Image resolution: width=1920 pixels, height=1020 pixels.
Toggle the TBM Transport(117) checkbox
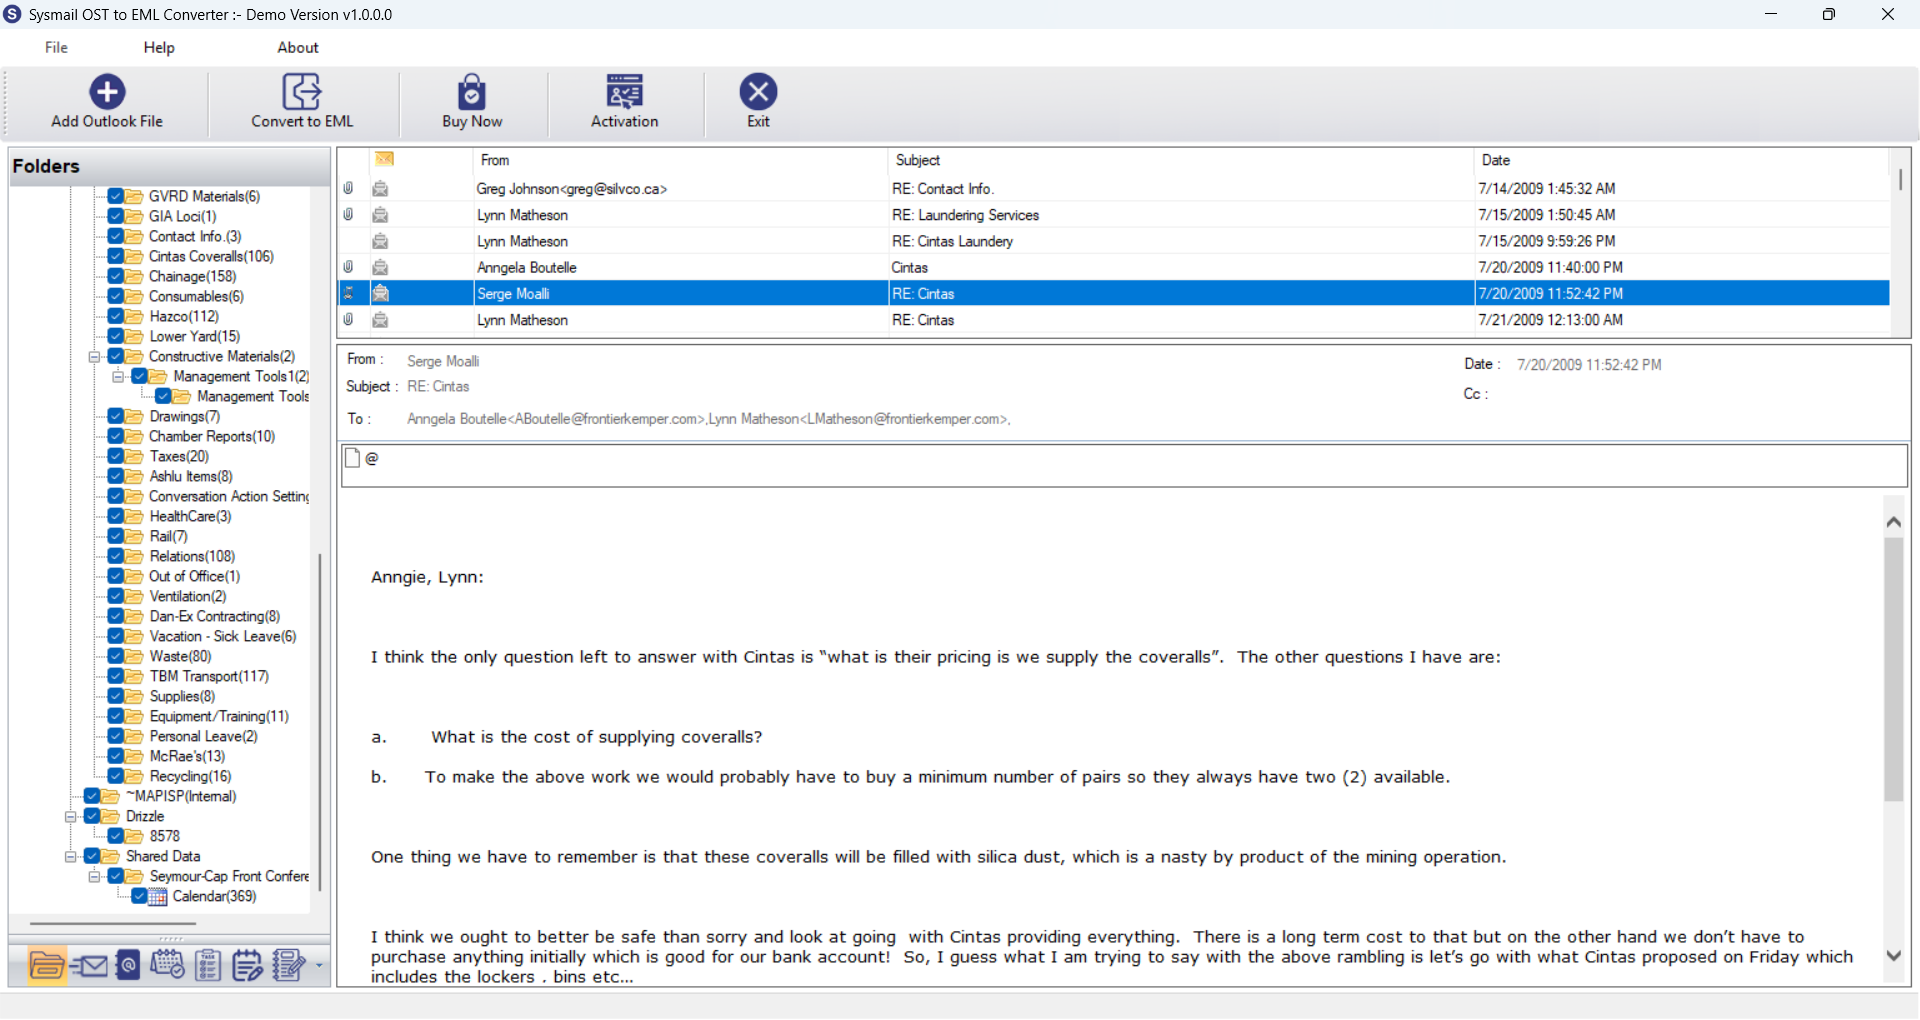point(116,676)
